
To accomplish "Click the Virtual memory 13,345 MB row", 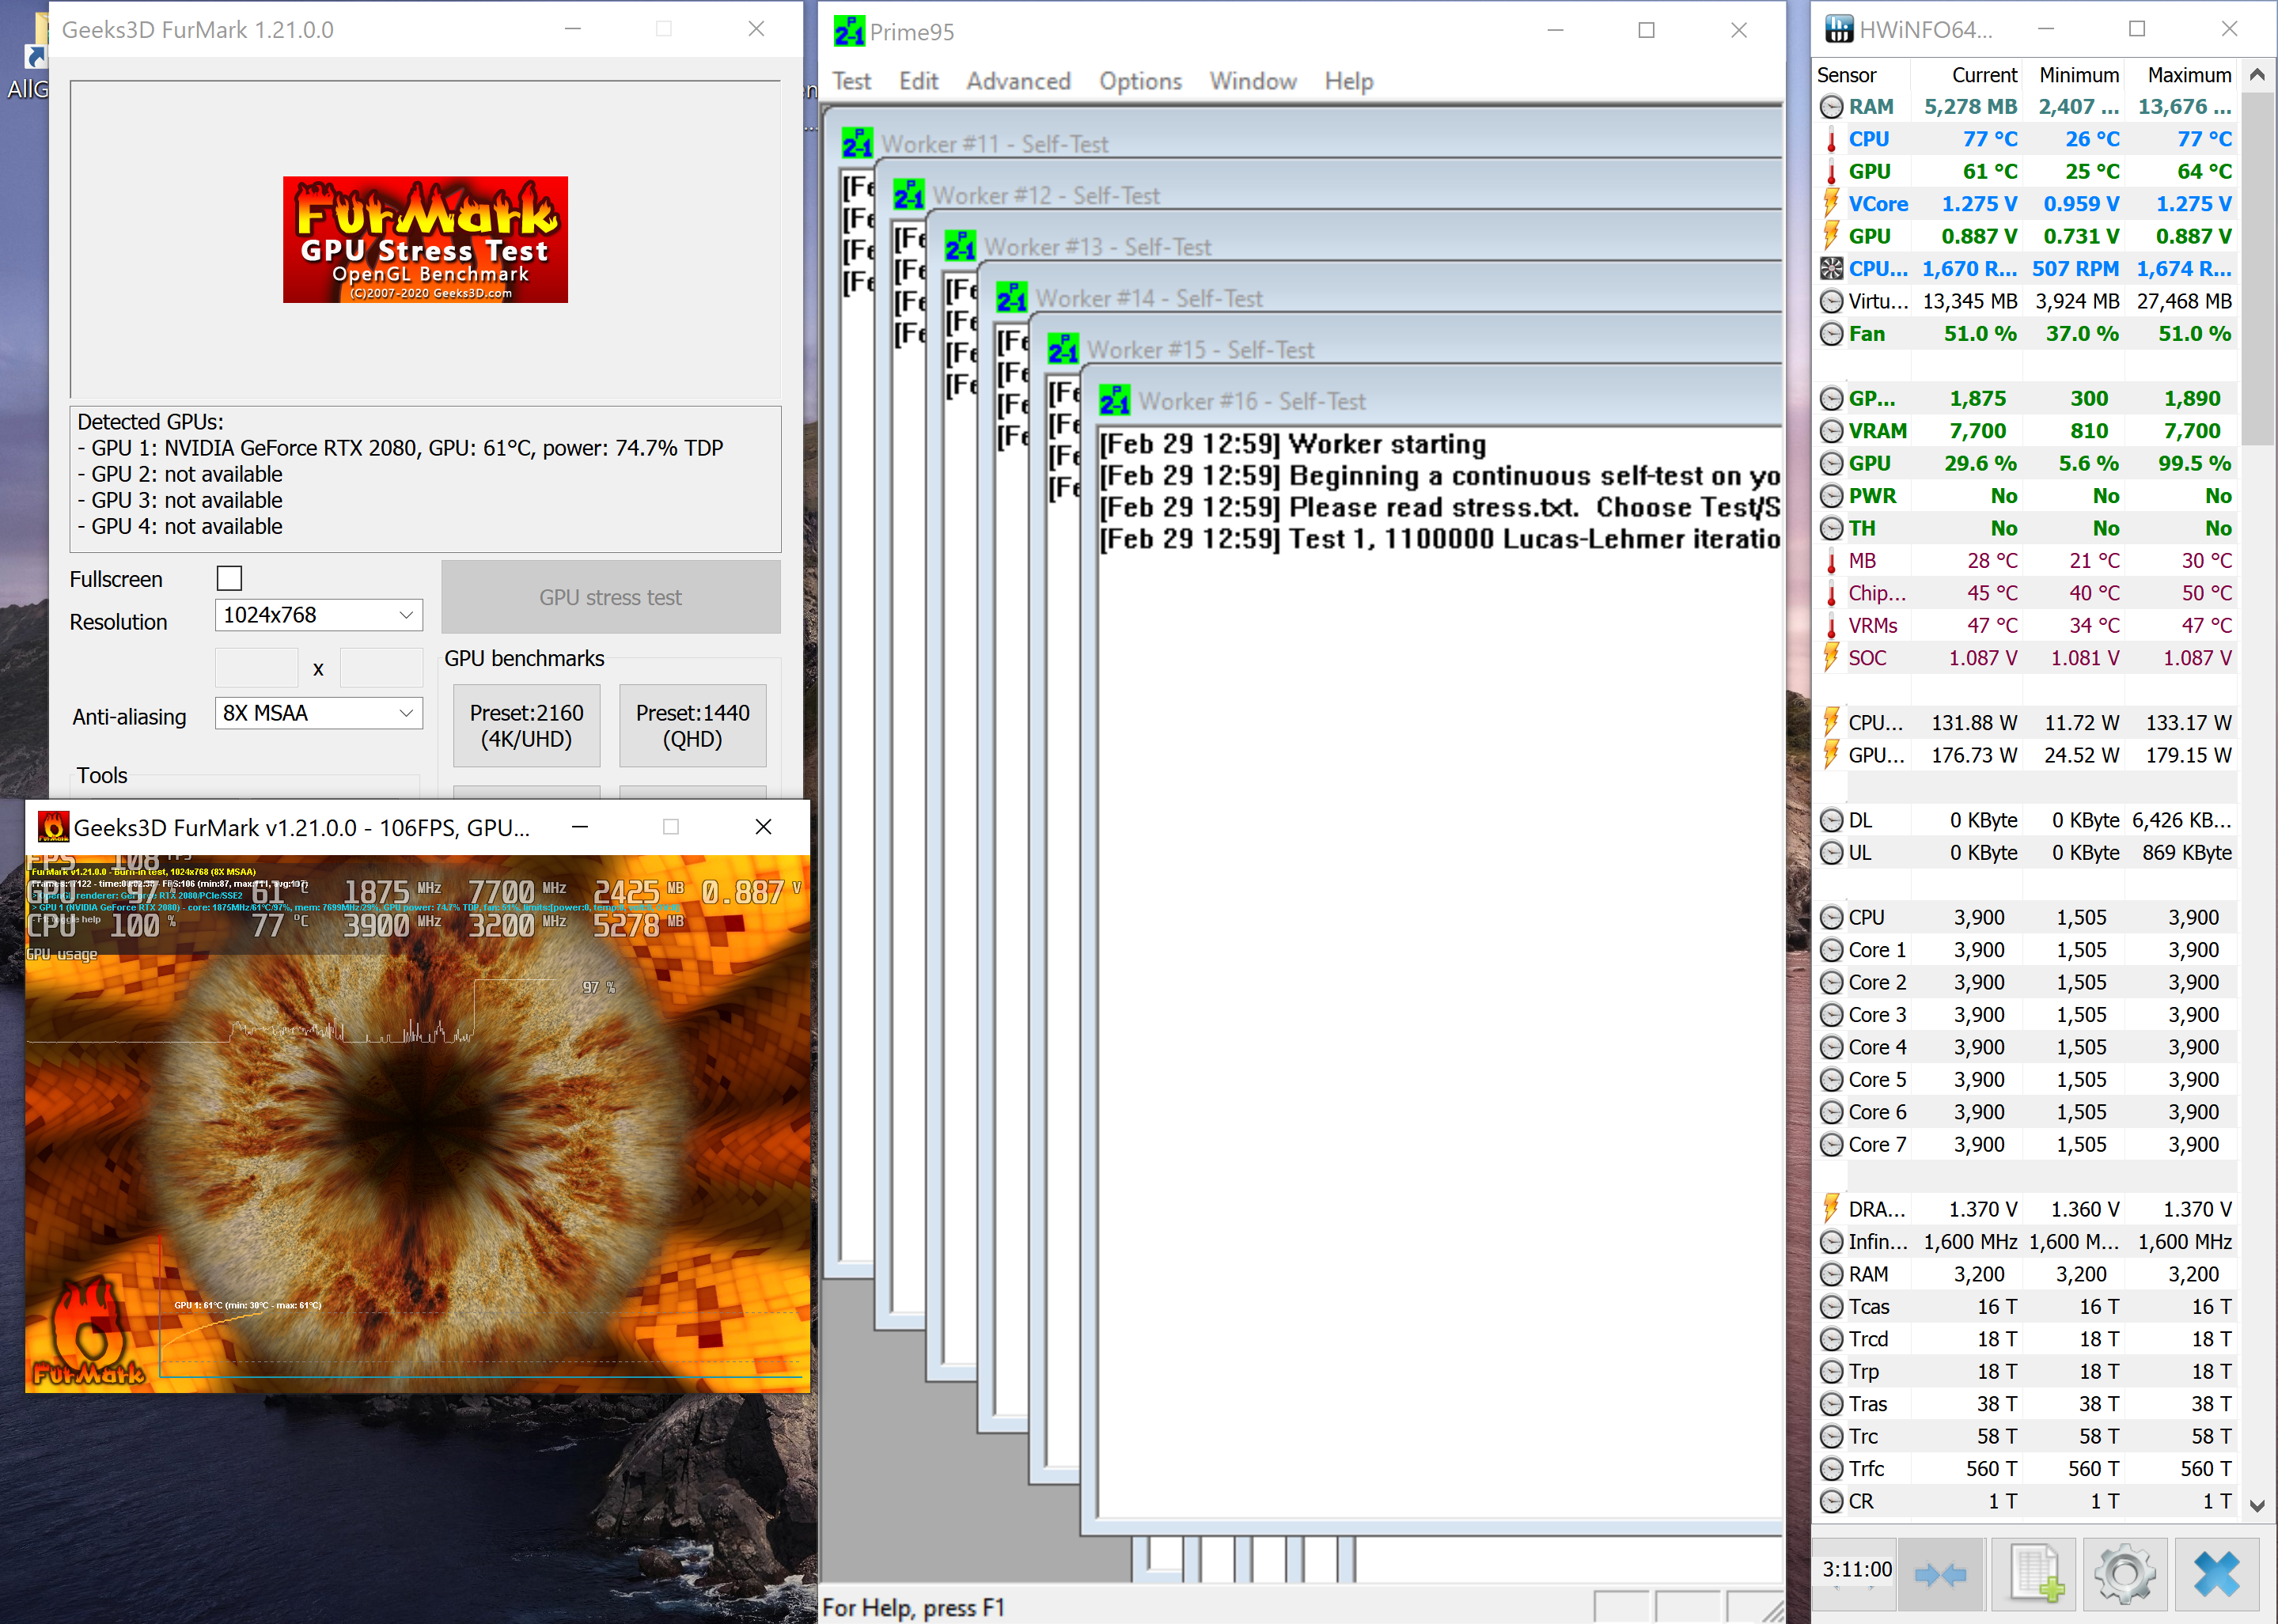I will click(2026, 301).
